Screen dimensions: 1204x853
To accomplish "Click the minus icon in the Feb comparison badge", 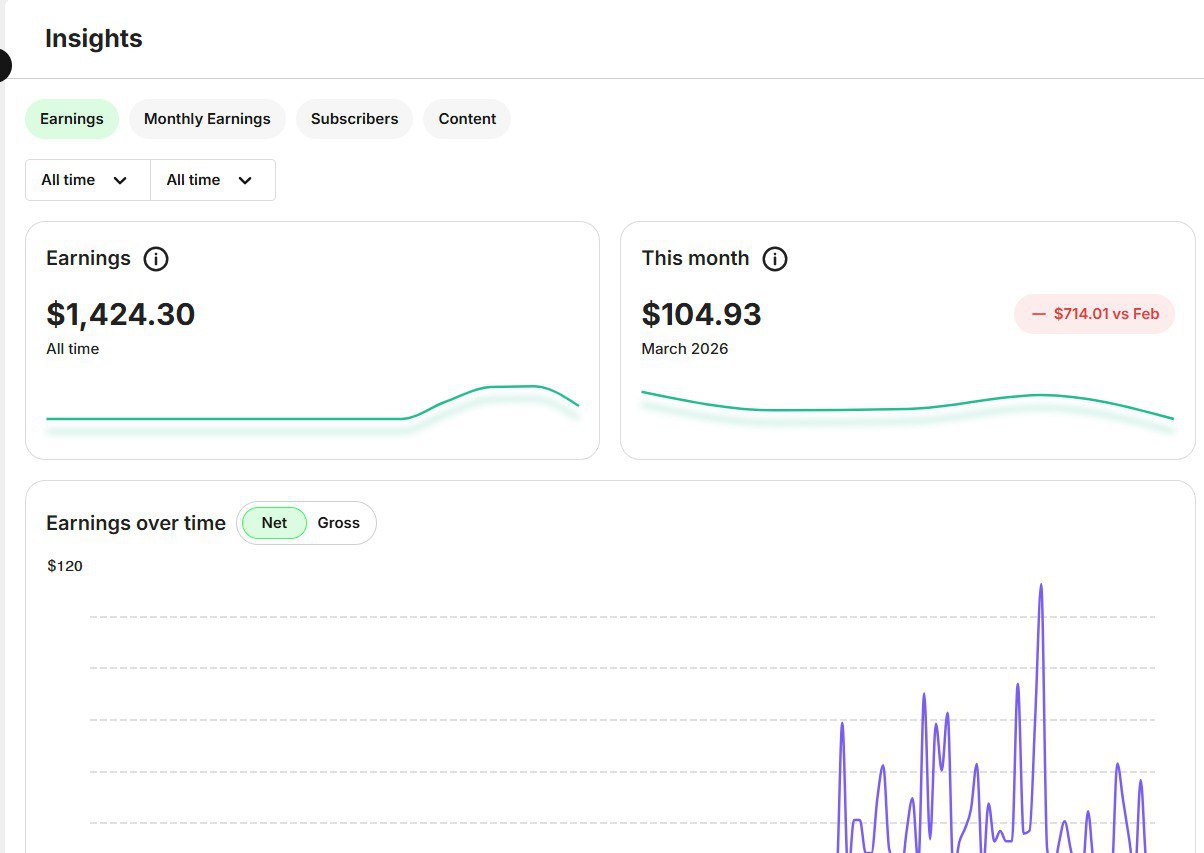I will [x=1038, y=314].
